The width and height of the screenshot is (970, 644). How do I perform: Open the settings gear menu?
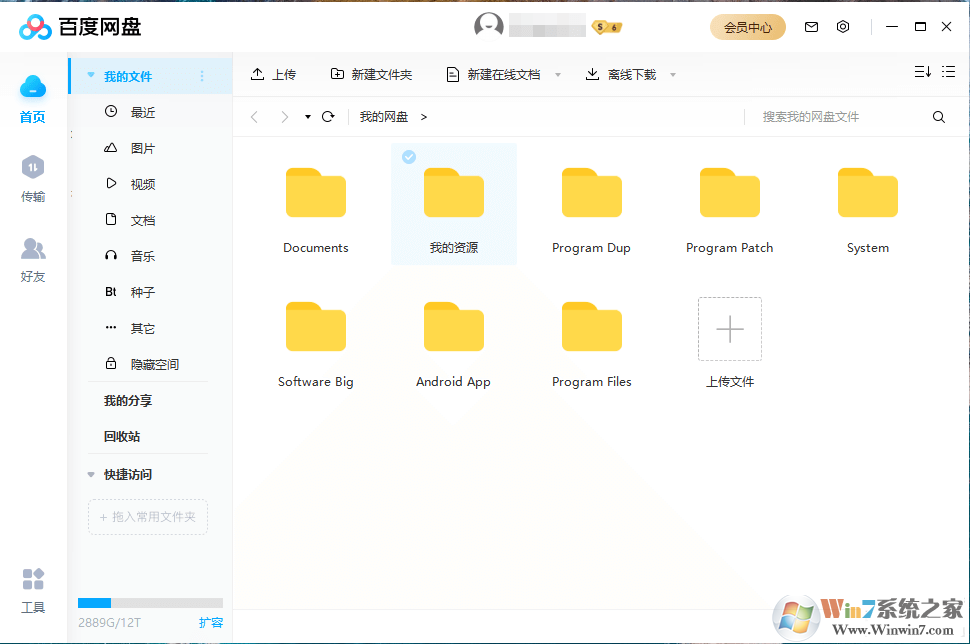843,26
